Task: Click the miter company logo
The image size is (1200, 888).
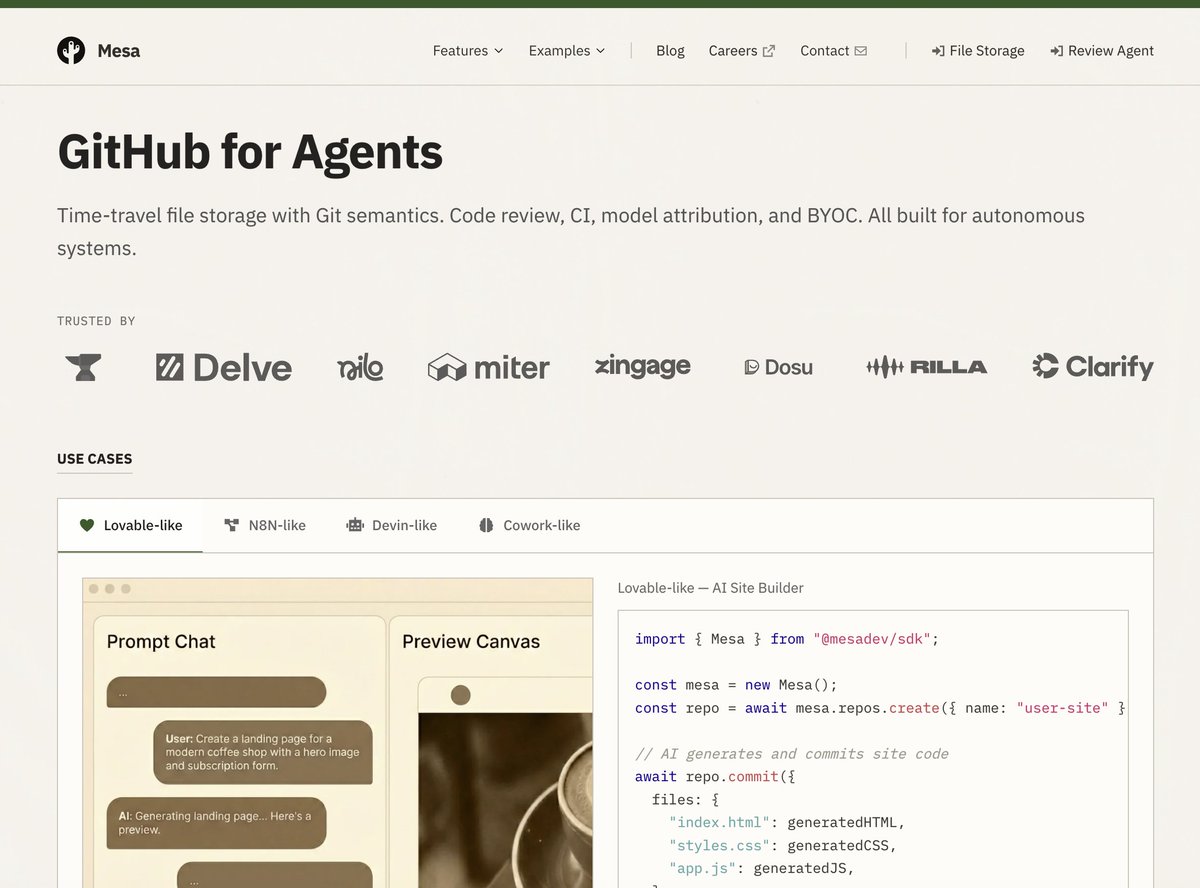Action: pyautogui.click(x=489, y=367)
